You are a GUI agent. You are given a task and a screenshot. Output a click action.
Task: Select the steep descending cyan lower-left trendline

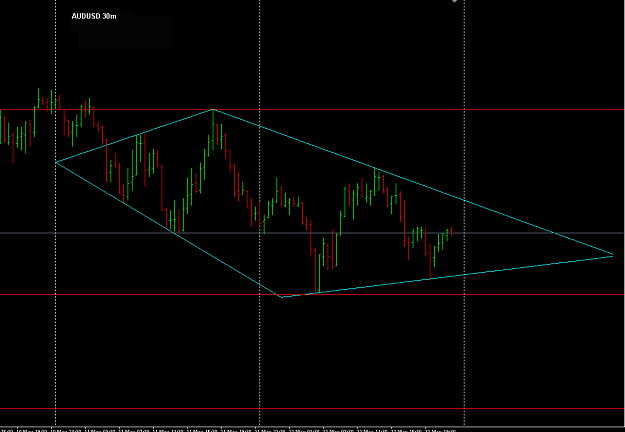169,230
